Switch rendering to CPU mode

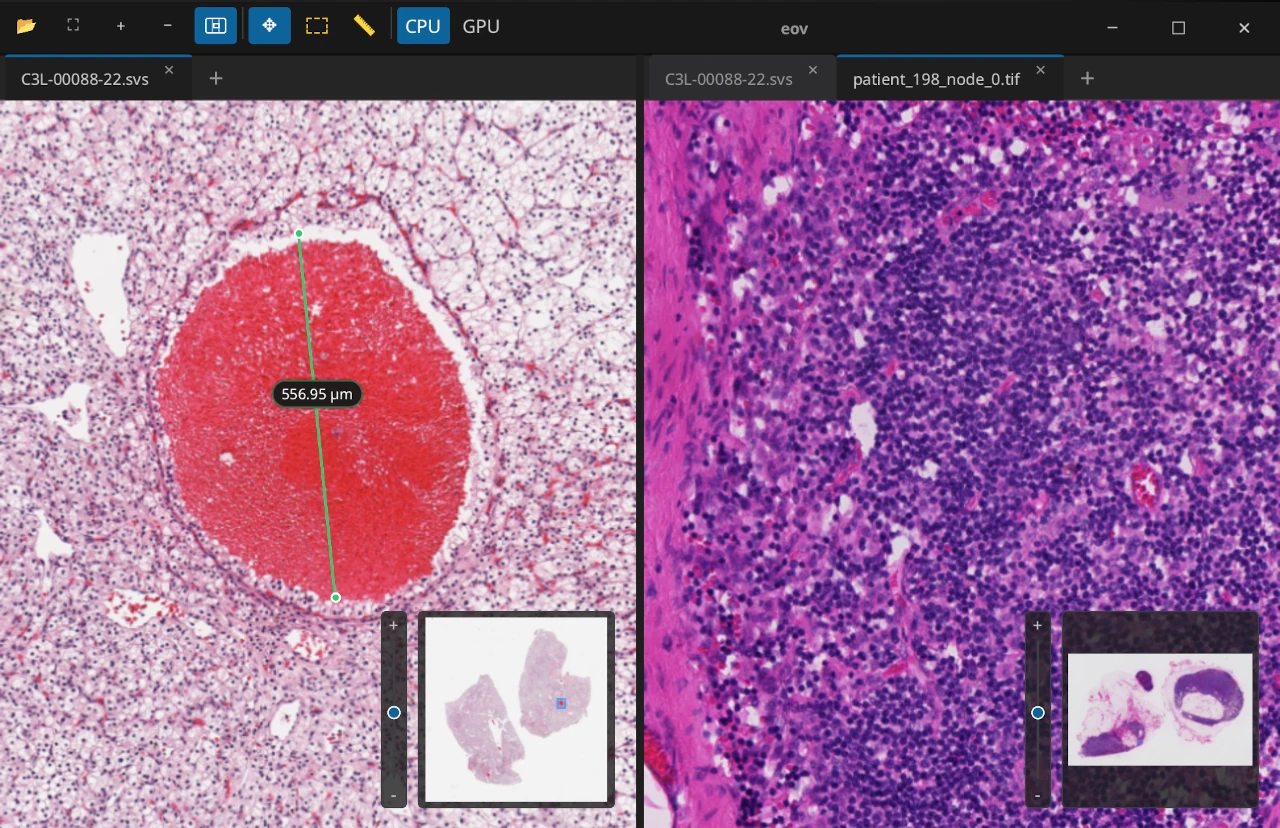click(423, 26)
